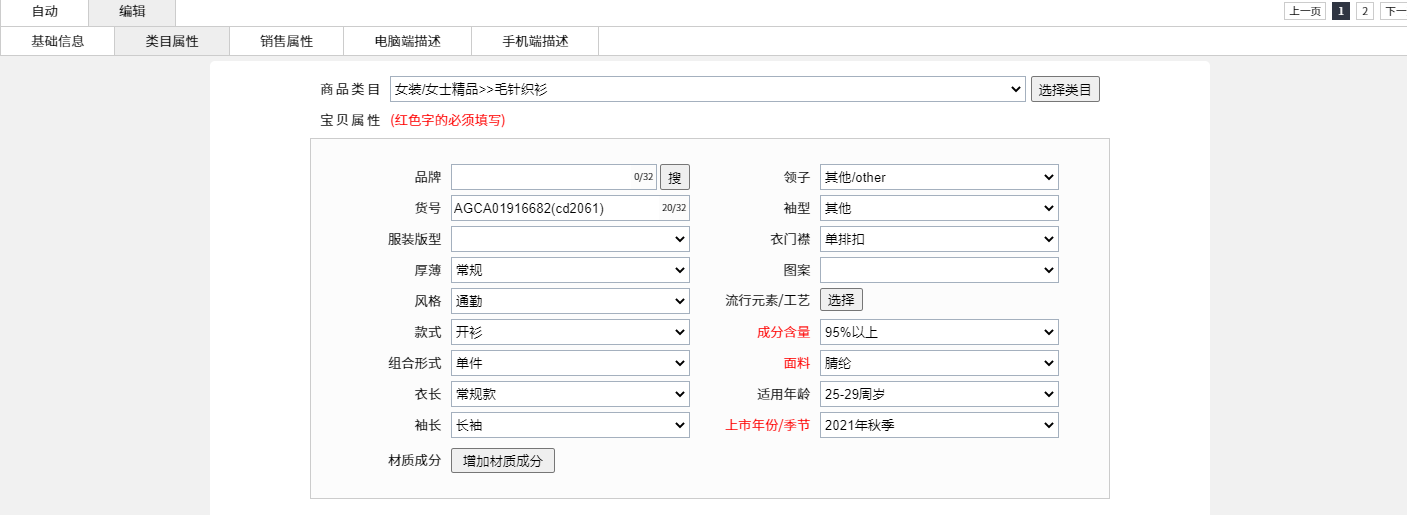The height and width of the screenshot is (515, 1407).
Task: Click 选择 button for 流行元素/工艺
Action: (x=841, y=300)
